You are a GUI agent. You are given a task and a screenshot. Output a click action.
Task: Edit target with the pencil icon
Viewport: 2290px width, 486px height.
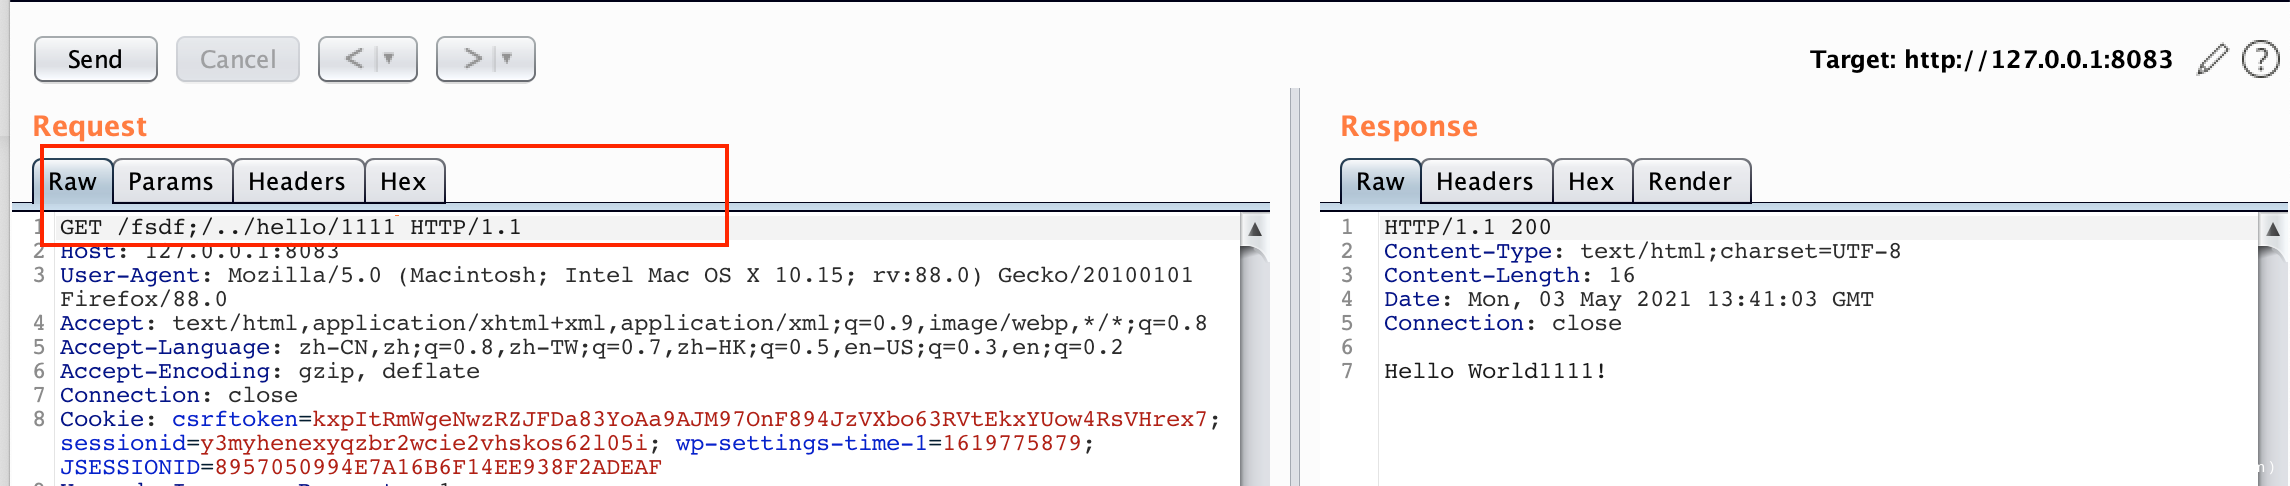2212,59
